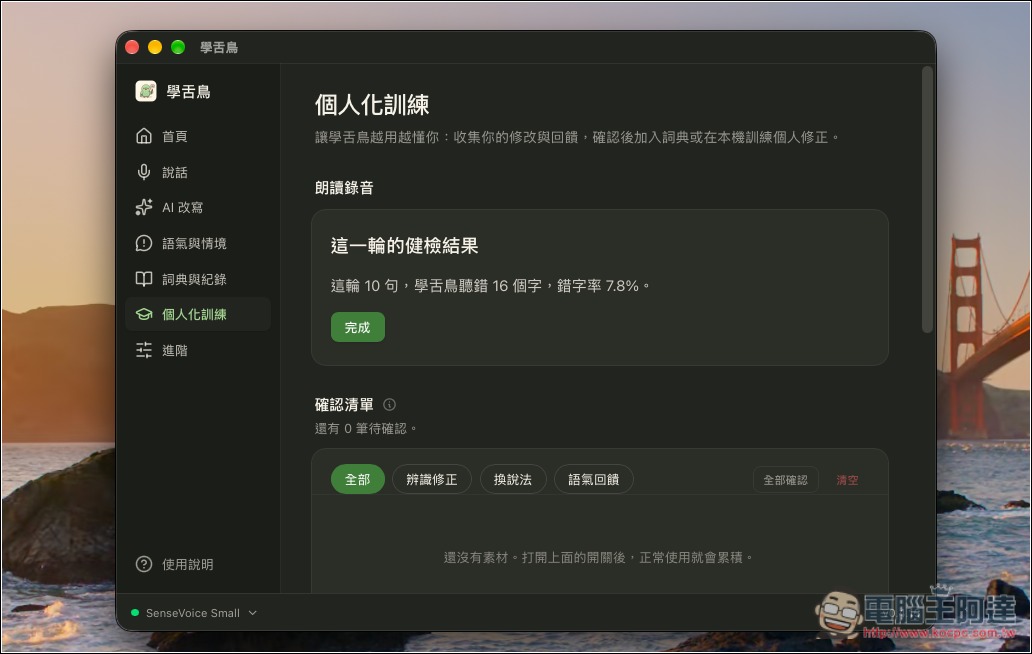This screenshot has width=1032, height=654.
Task: Click the 還沒有素材 empty-state message
Action: pyautogui.click(x=598, y=557)
